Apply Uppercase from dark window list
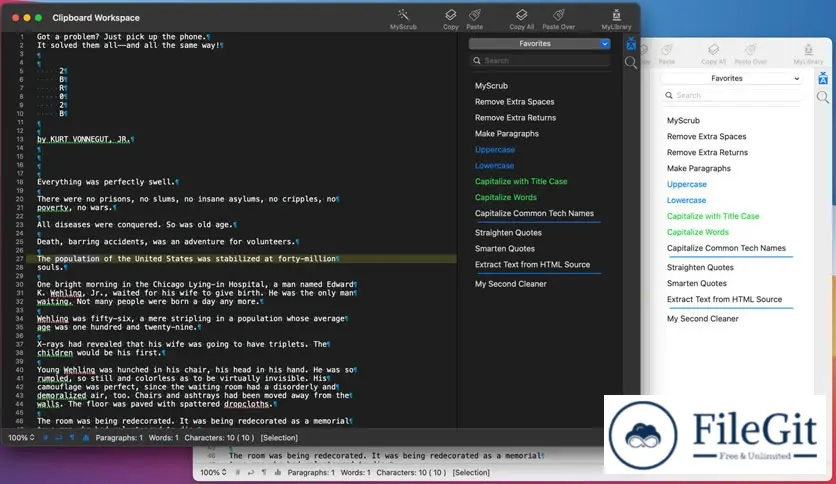 coord(495,150)
